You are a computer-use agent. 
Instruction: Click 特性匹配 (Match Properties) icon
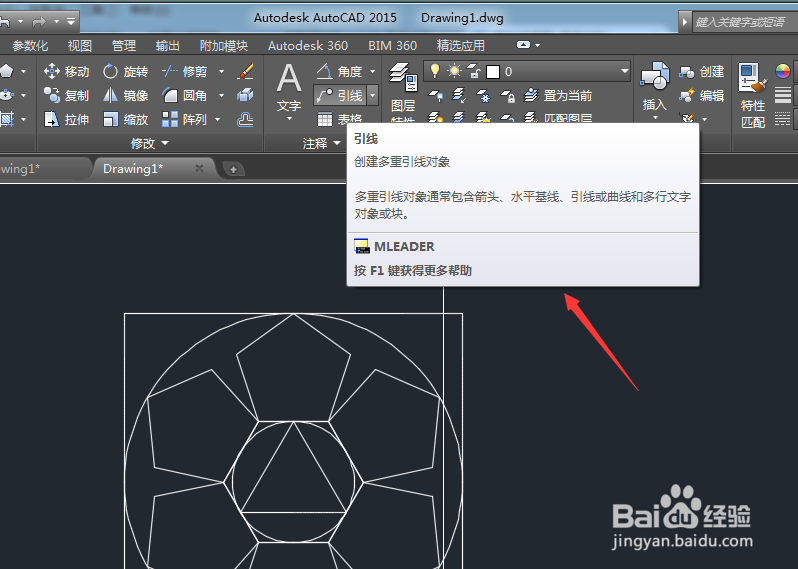point(753,95)
